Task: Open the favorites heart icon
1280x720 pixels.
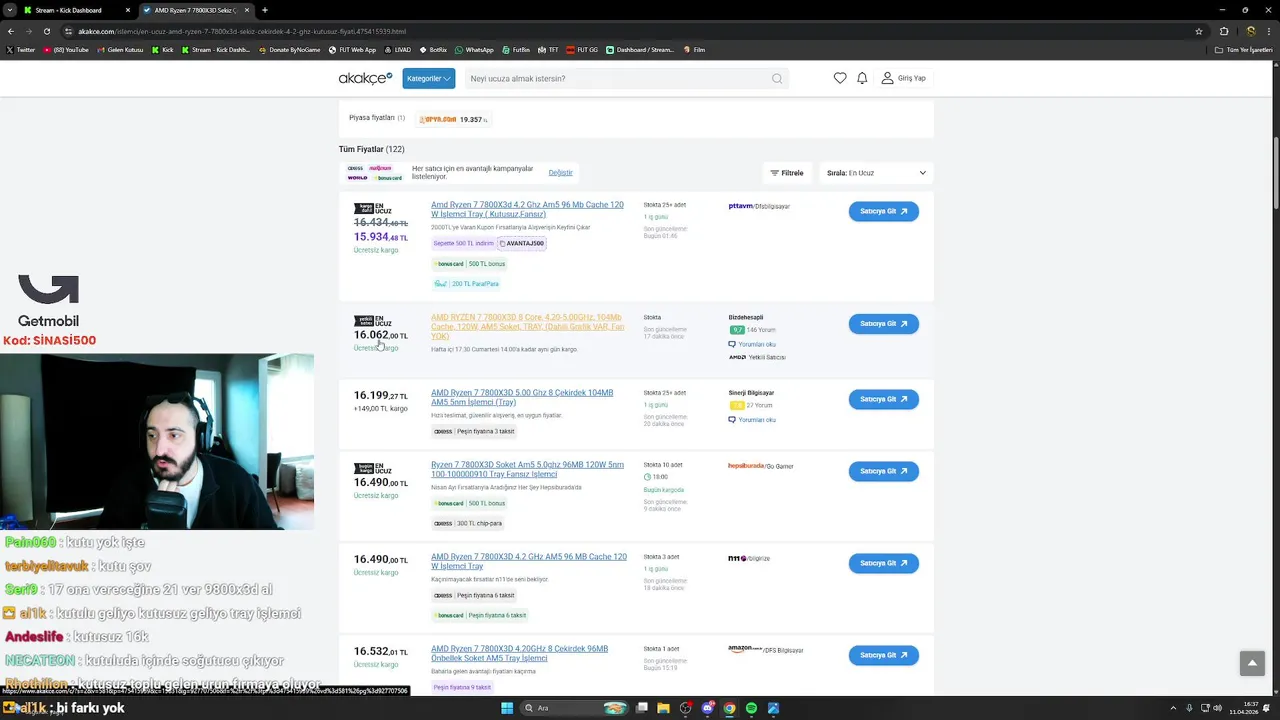Action: (840, 78)
